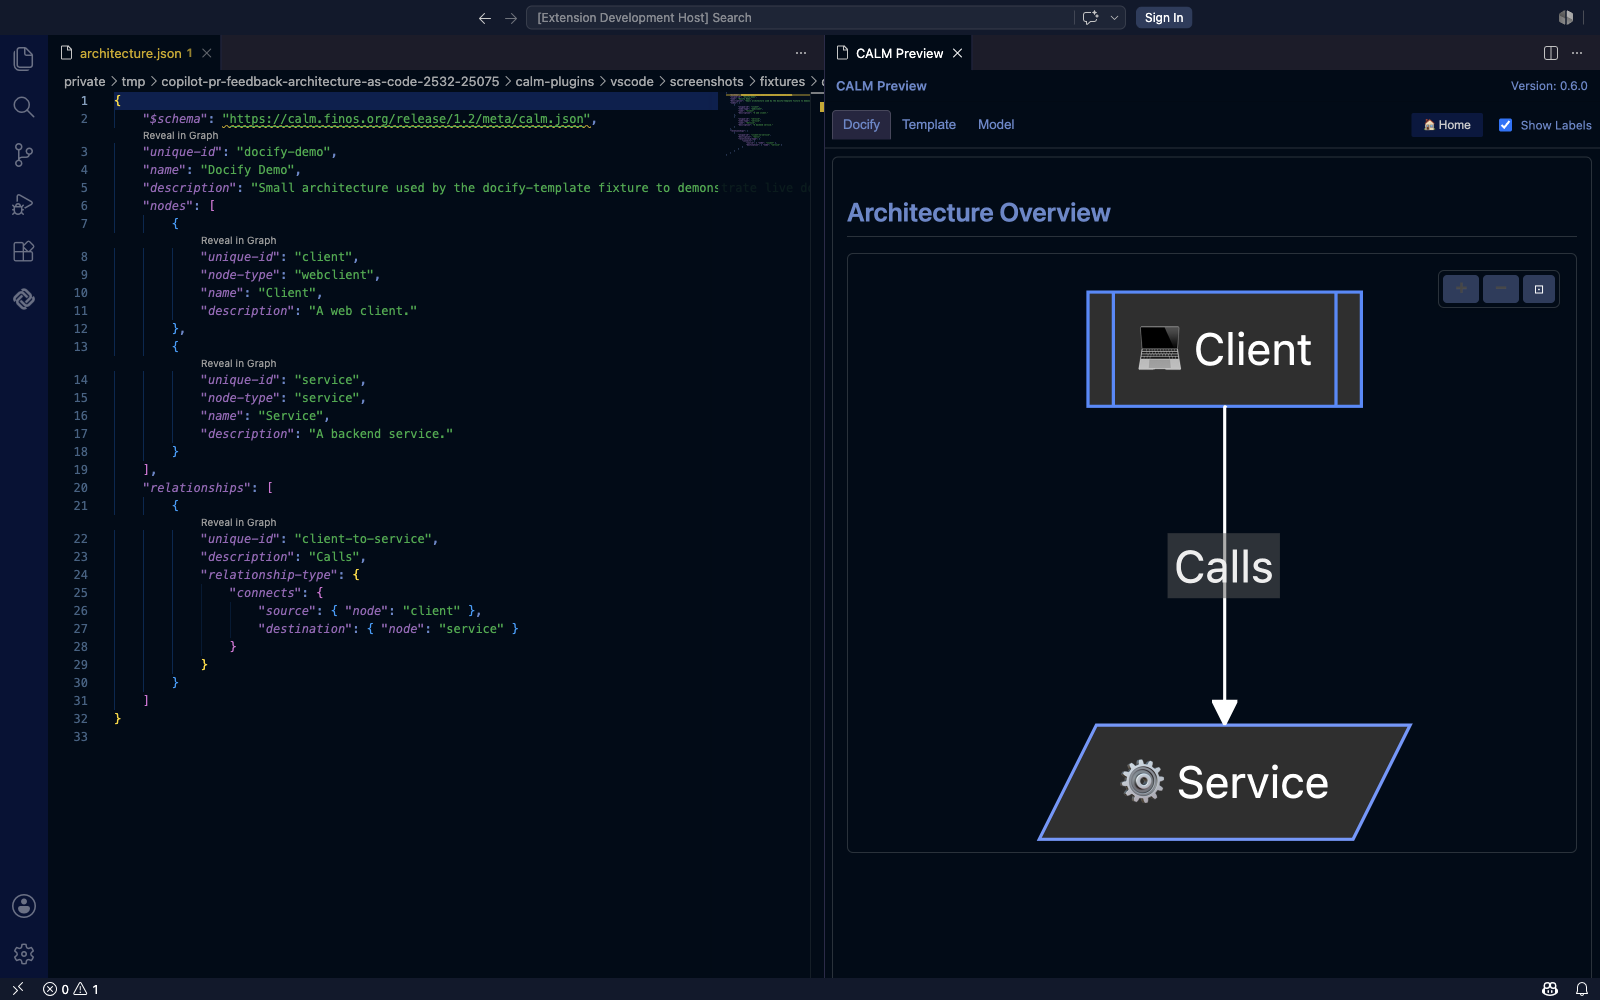Open the remote window indicator in status bar
The image size is (1600, 1000).
17,989
